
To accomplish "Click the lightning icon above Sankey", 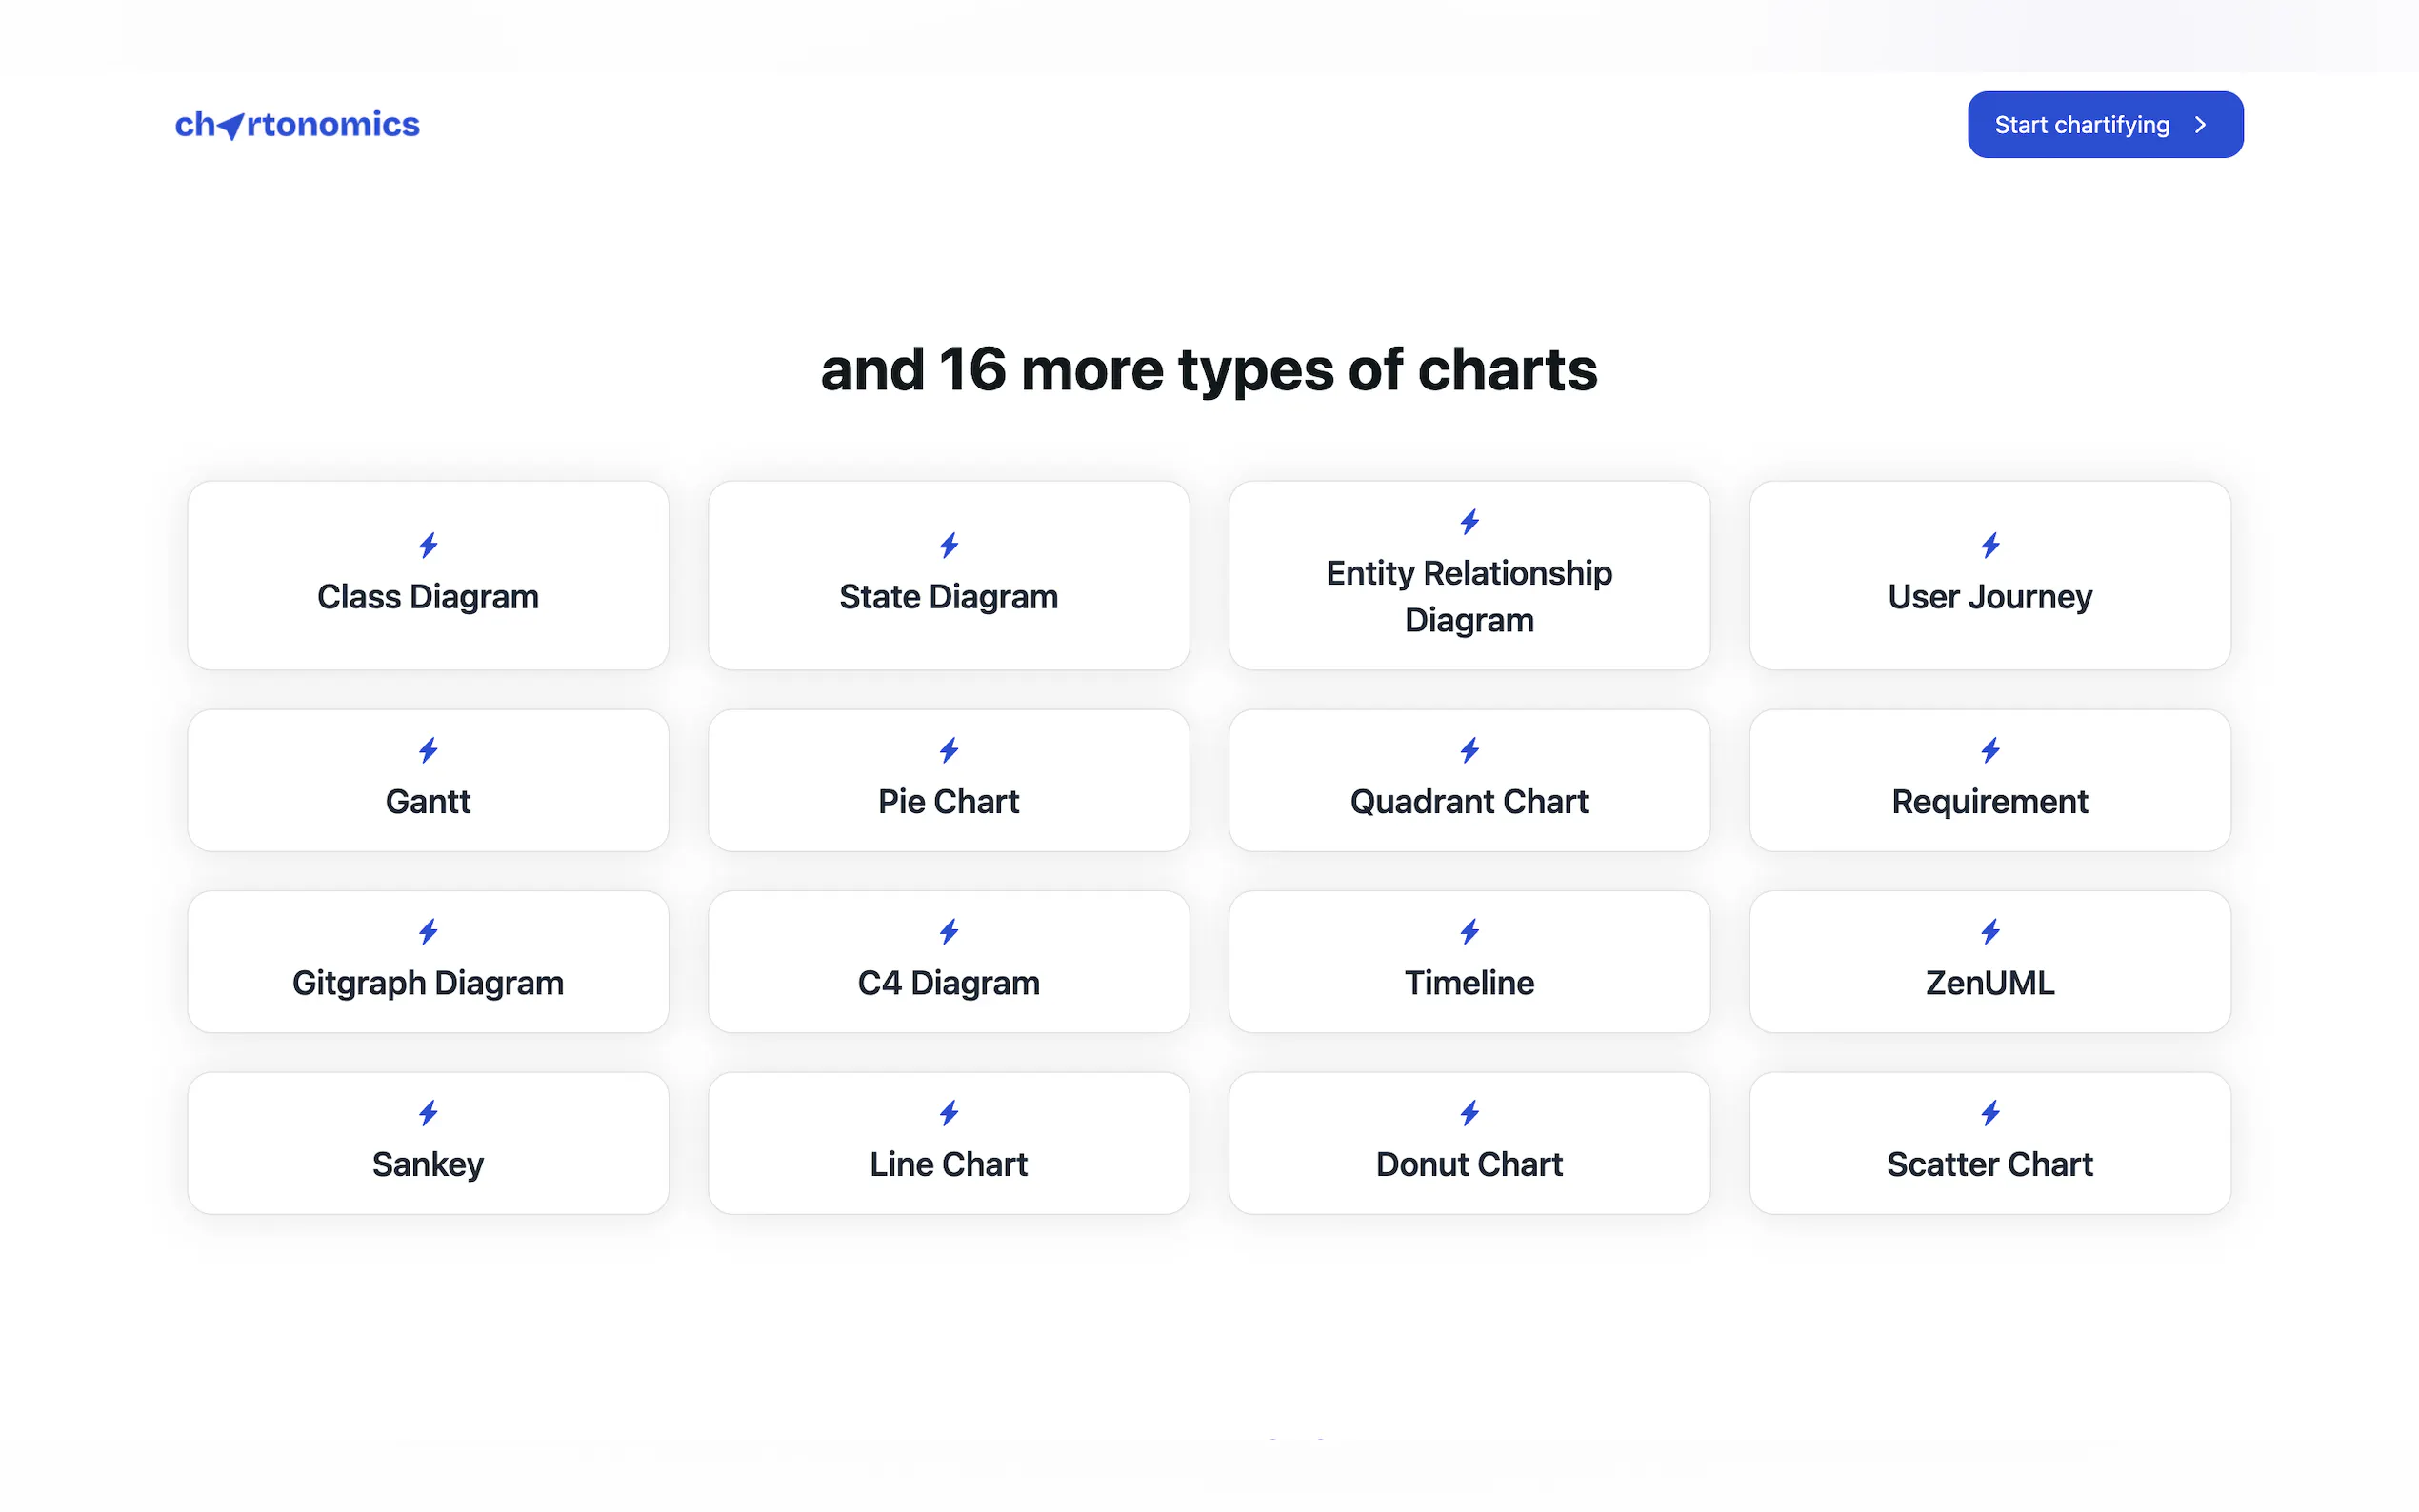I will (428, 1113).
